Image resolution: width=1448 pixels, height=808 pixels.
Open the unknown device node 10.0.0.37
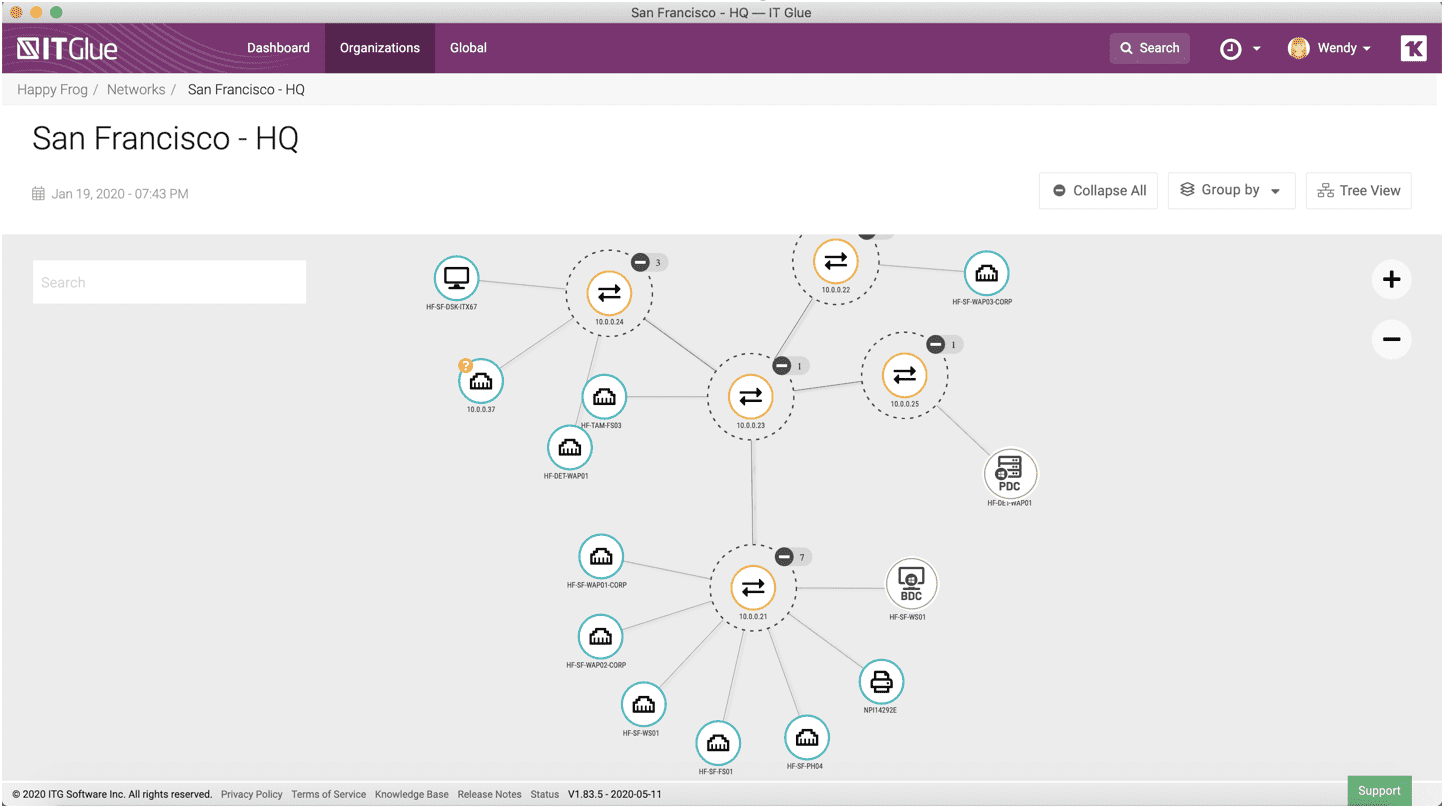point(481,381)
